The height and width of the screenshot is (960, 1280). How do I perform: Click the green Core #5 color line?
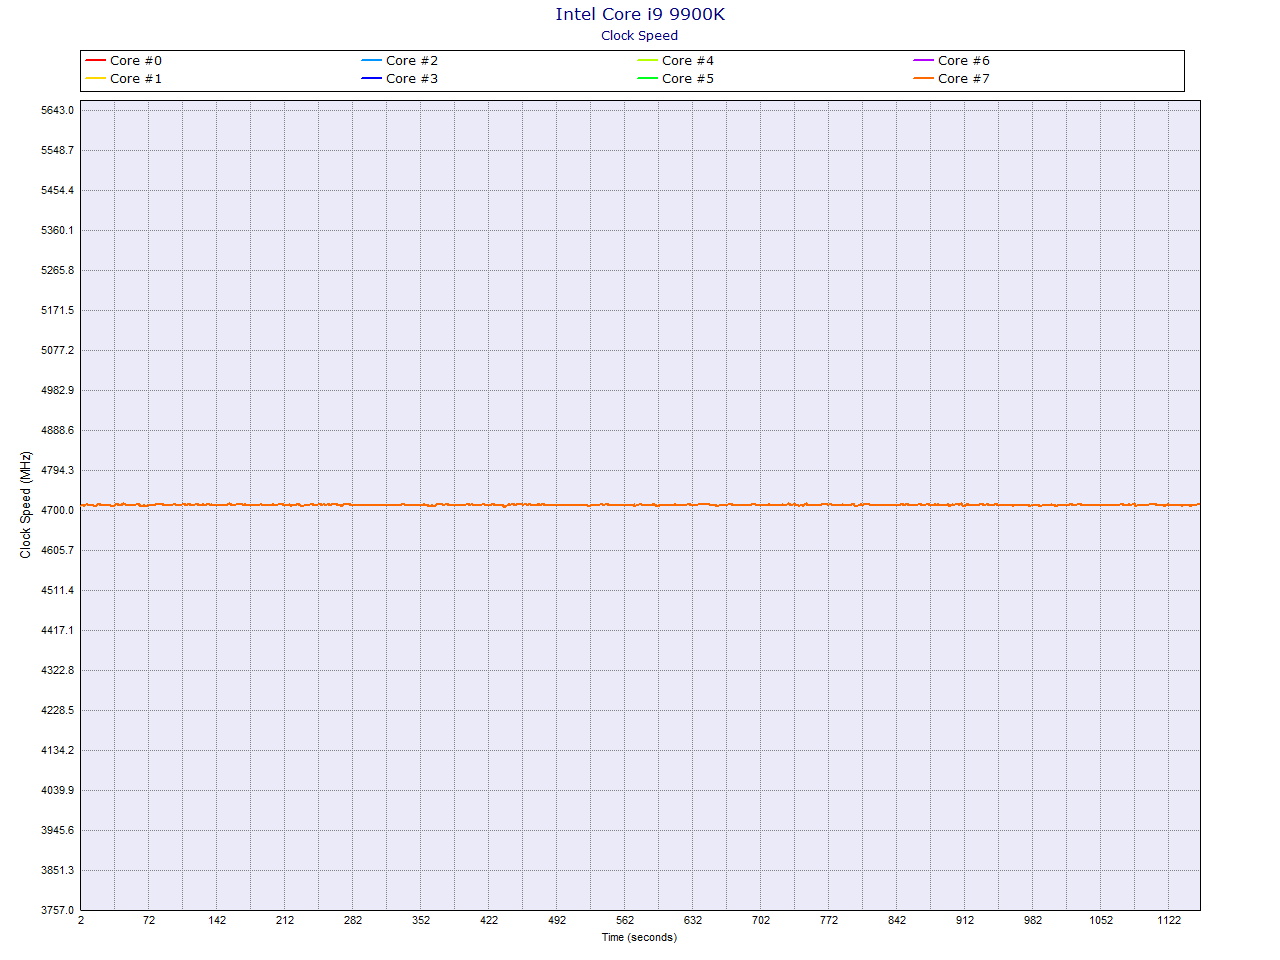click(648, 79)
